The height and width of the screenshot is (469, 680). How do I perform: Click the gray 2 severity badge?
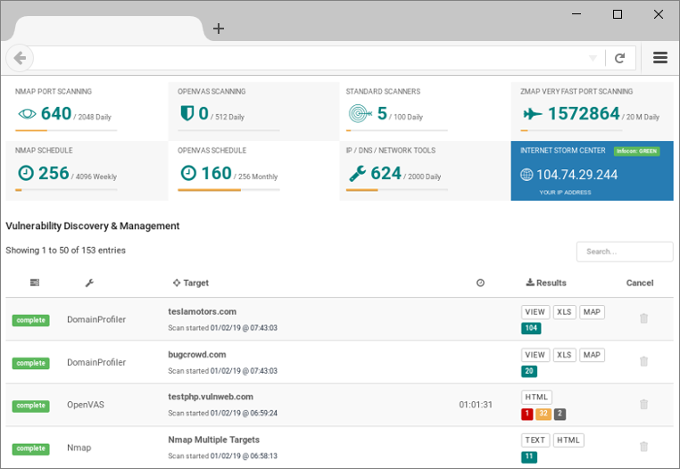click(x=560, y=414)
